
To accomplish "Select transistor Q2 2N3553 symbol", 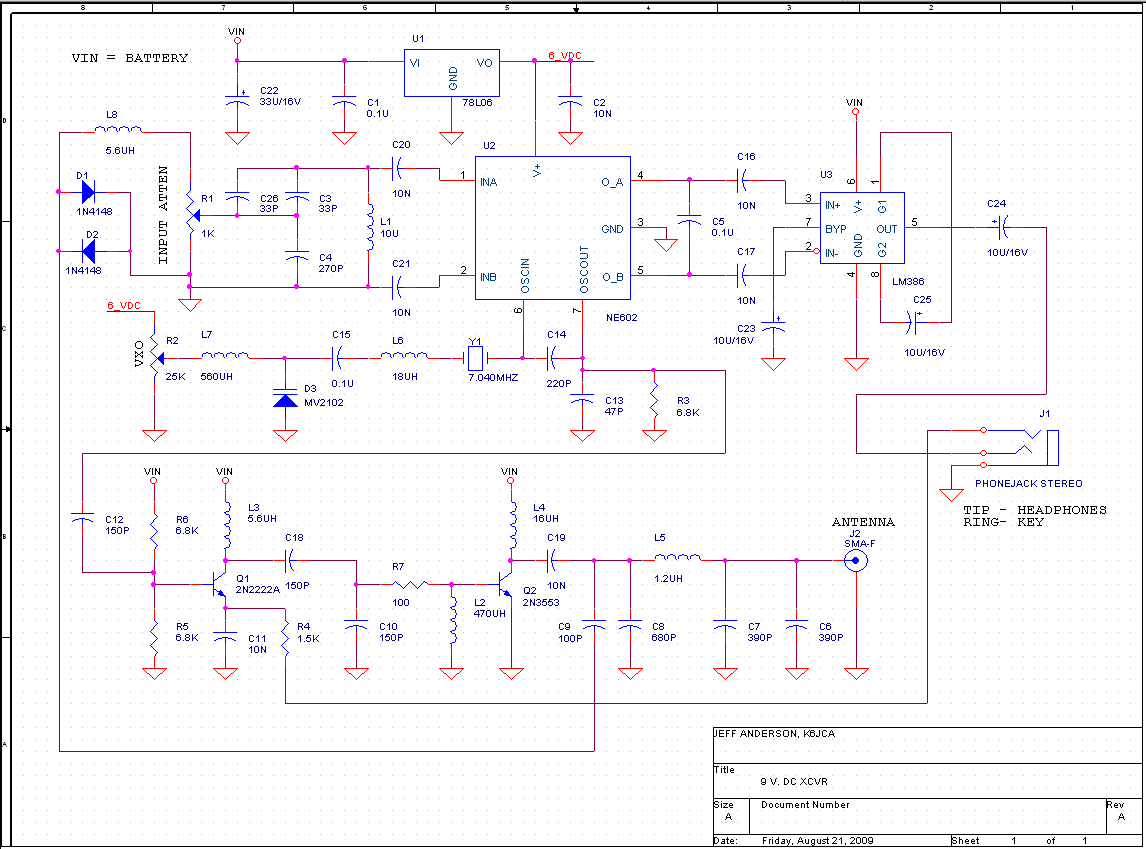I will pyautogui.click(x=504, y=585).
